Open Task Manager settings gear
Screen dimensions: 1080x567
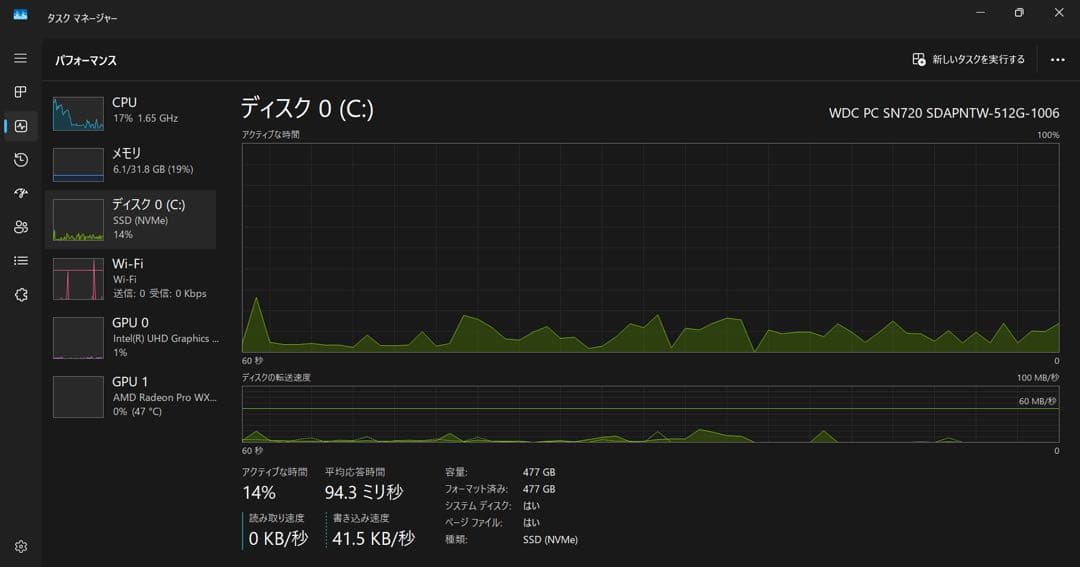pos(20,546)
